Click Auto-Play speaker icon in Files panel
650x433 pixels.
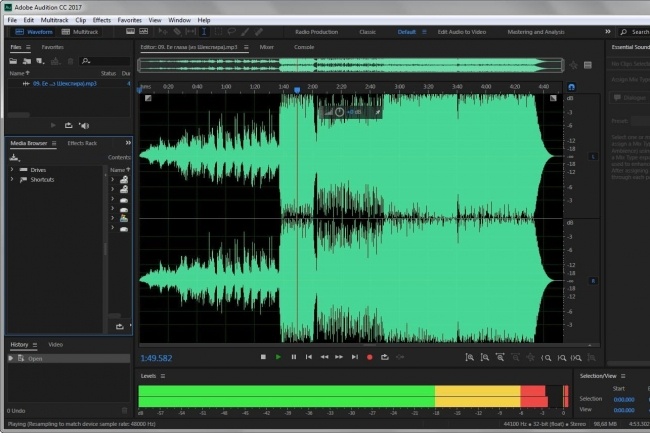(84, 126)
